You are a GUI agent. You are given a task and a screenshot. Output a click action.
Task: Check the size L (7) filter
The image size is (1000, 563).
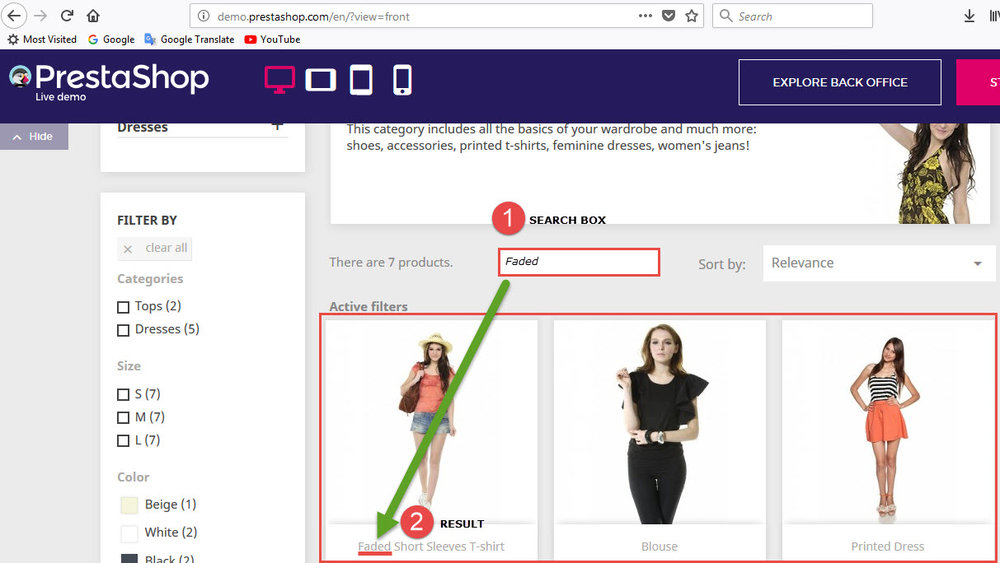[123, 441]
